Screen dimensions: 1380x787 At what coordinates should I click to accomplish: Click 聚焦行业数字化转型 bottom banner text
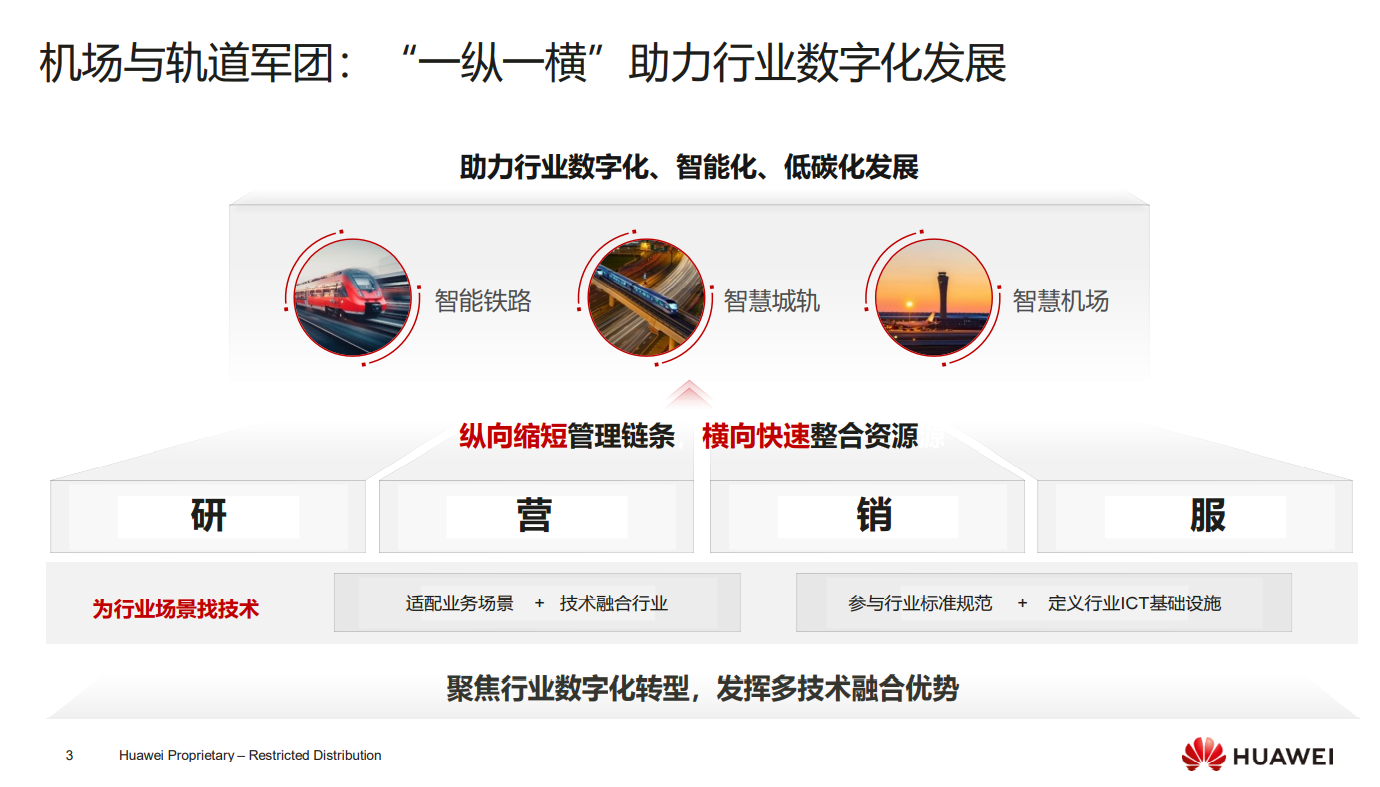[x=702, y=689]
